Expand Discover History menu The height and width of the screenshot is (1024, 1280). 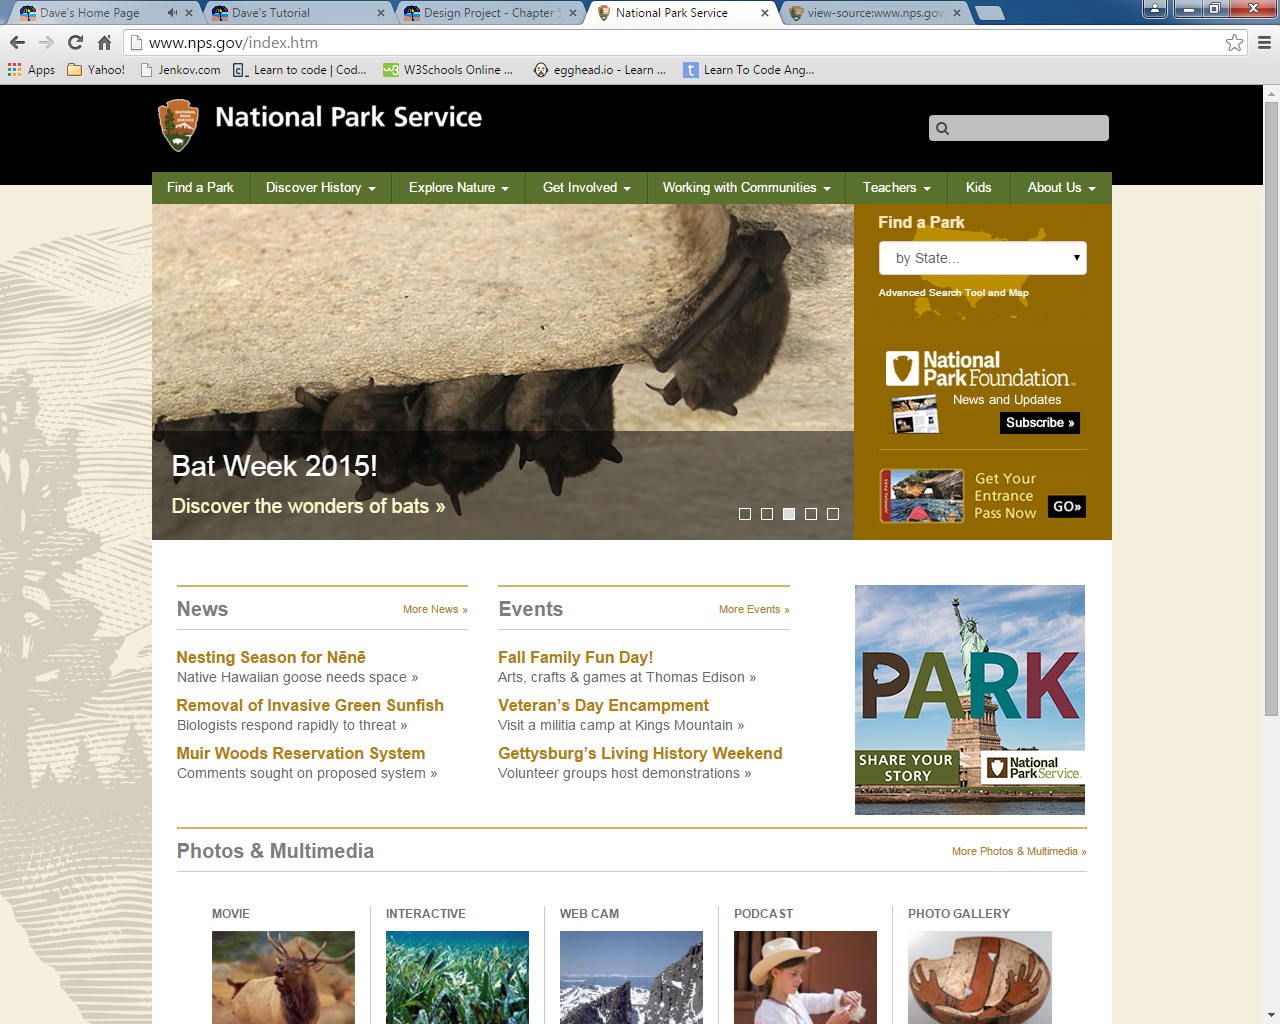320,188
